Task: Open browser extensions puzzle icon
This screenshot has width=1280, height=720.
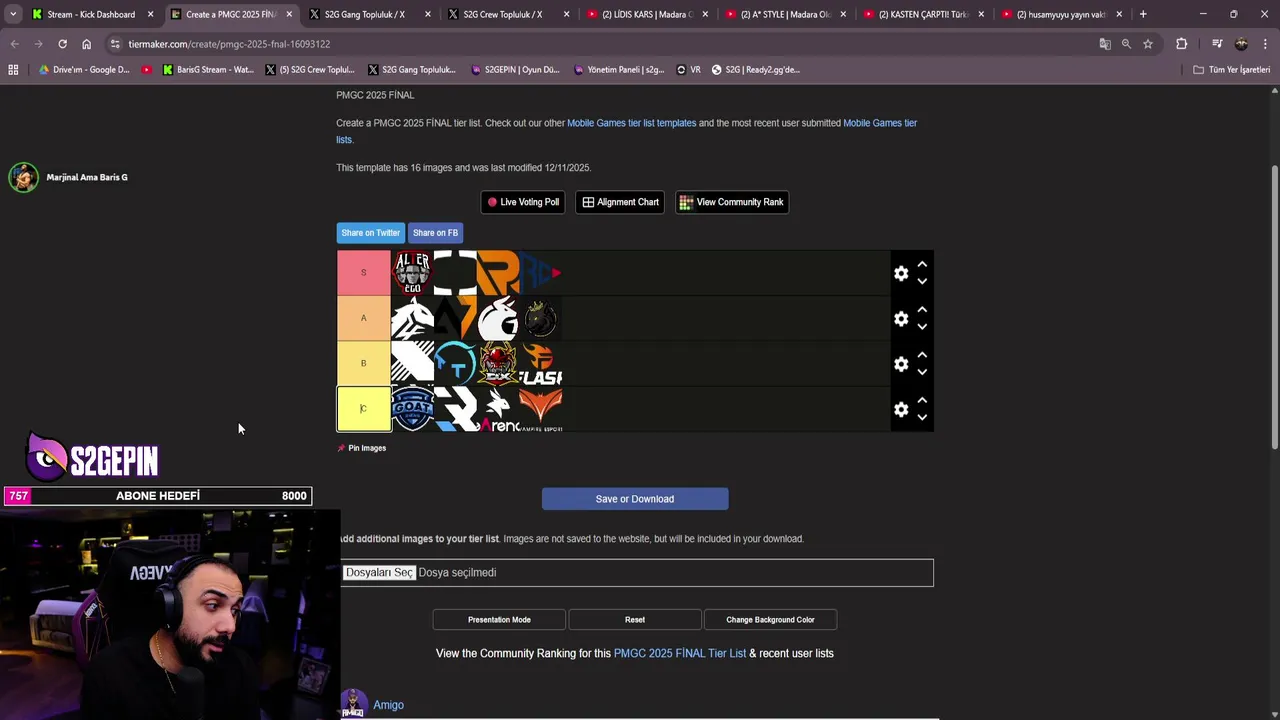Action: pyautogui.click(x=1181, y=44)
